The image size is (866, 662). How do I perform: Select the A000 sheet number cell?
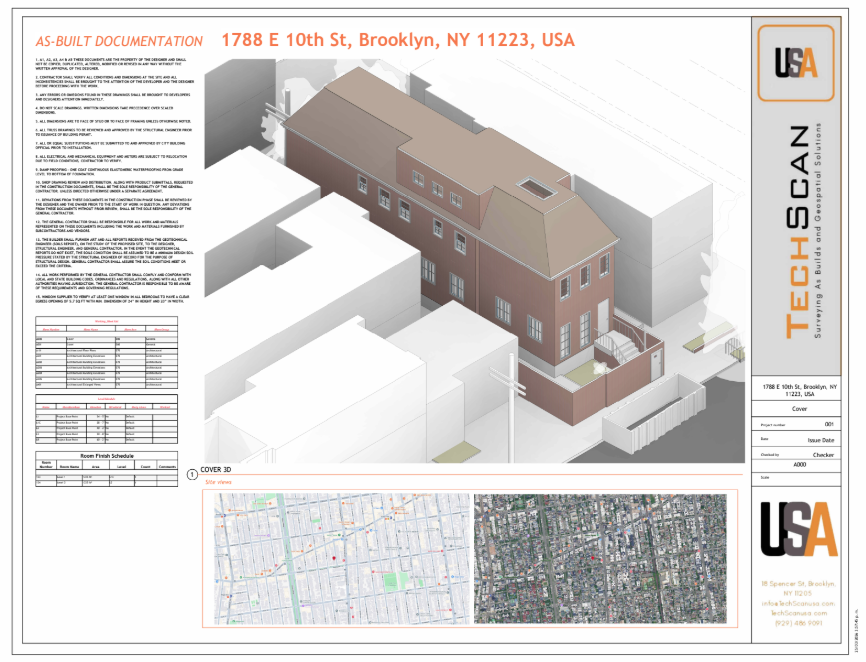[x=799, y=465]
